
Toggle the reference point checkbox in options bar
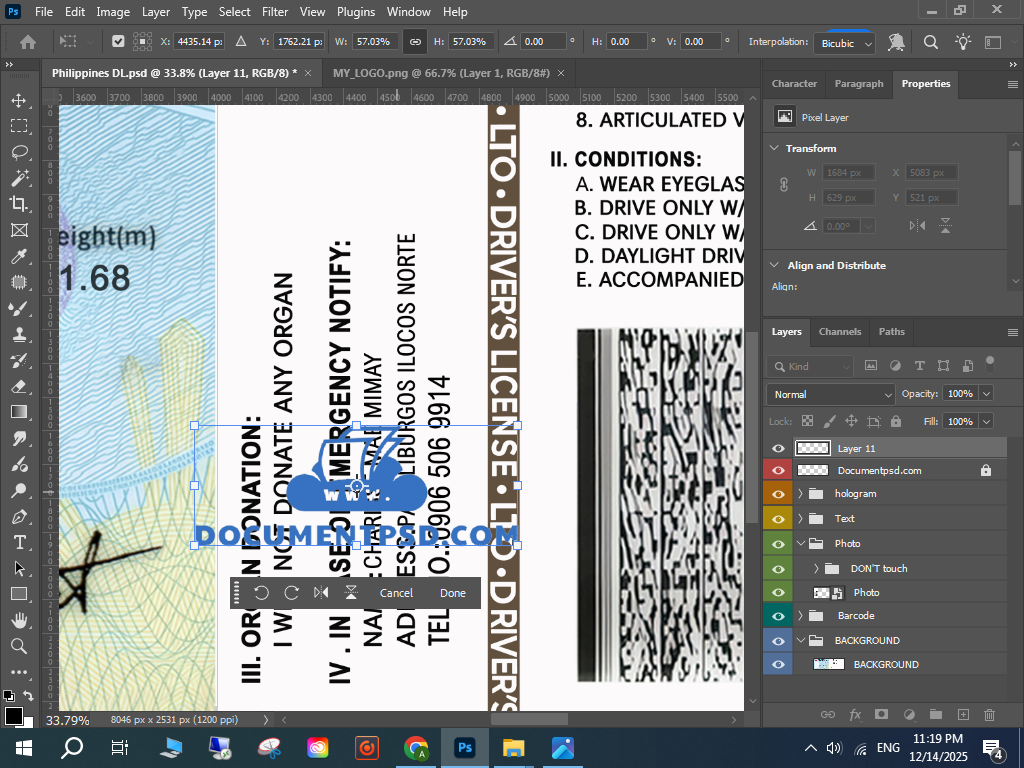coord(118,42)
